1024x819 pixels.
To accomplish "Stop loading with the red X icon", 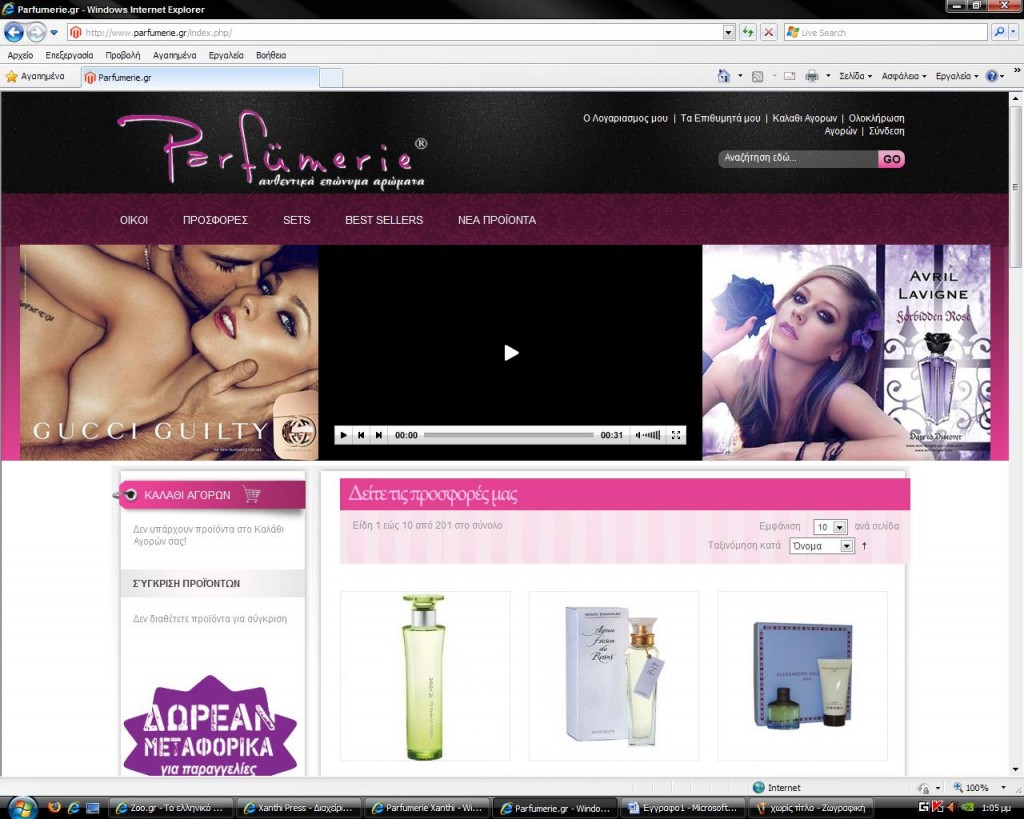I will [769, 32].
